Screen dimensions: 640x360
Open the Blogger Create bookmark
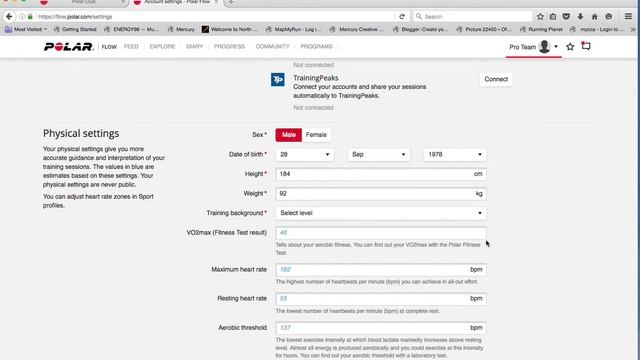click(420, 29)
